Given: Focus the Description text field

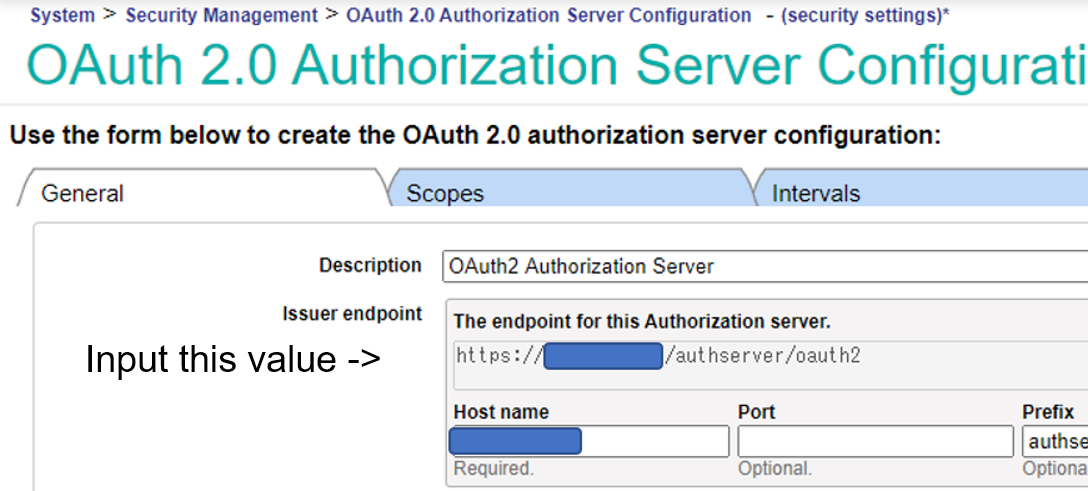Looking at the screenshot, I should [x=765, y=266].
